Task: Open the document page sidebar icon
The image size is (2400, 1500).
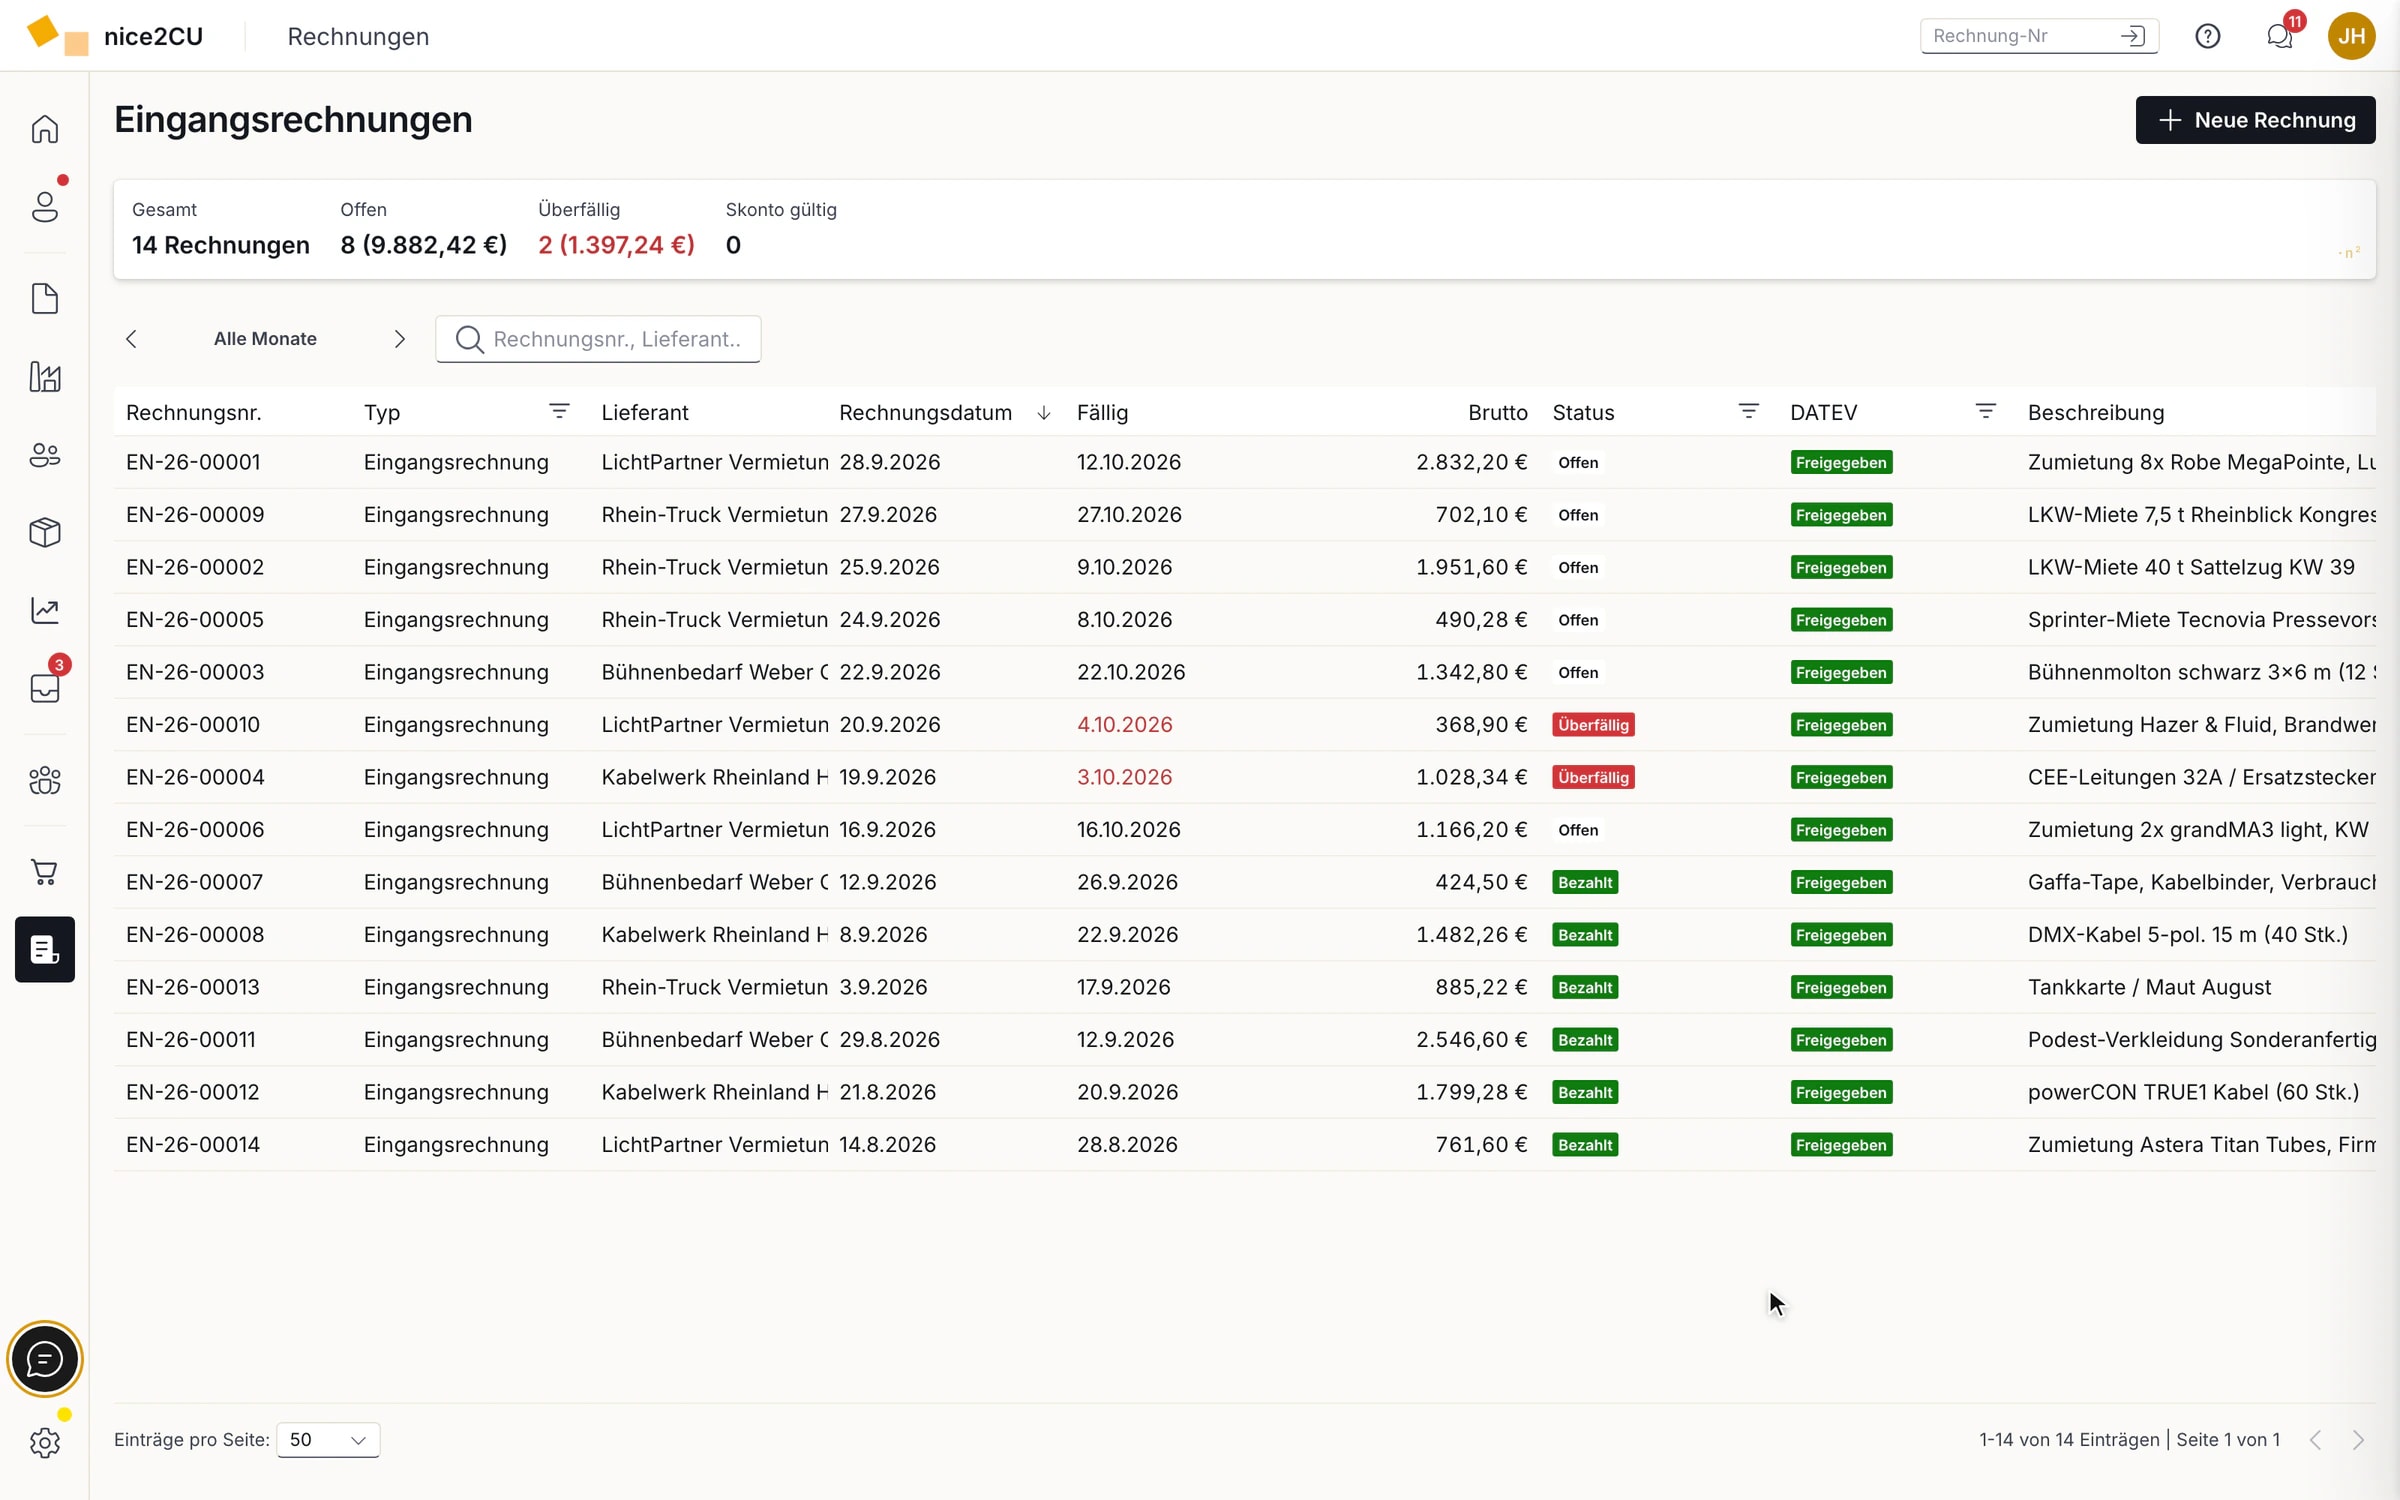Action: tap(44, 298)
